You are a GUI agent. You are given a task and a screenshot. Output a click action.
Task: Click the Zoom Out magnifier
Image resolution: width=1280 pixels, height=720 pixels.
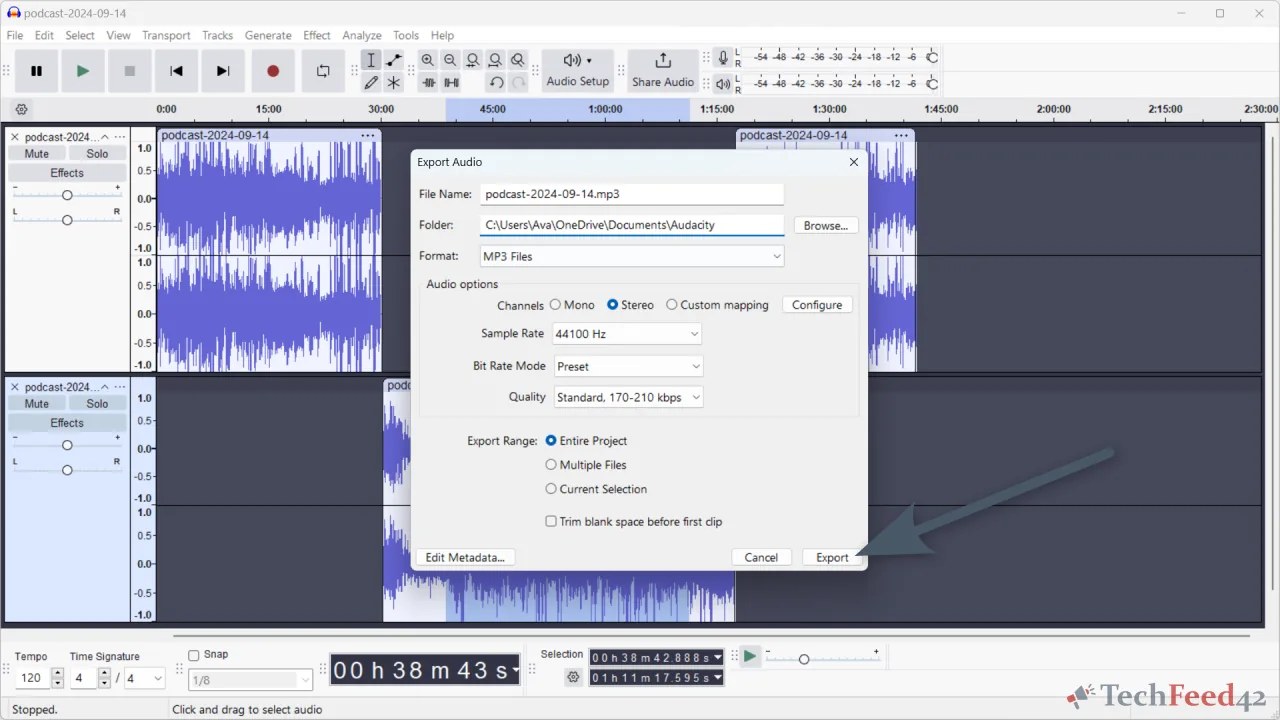point(450,60)
